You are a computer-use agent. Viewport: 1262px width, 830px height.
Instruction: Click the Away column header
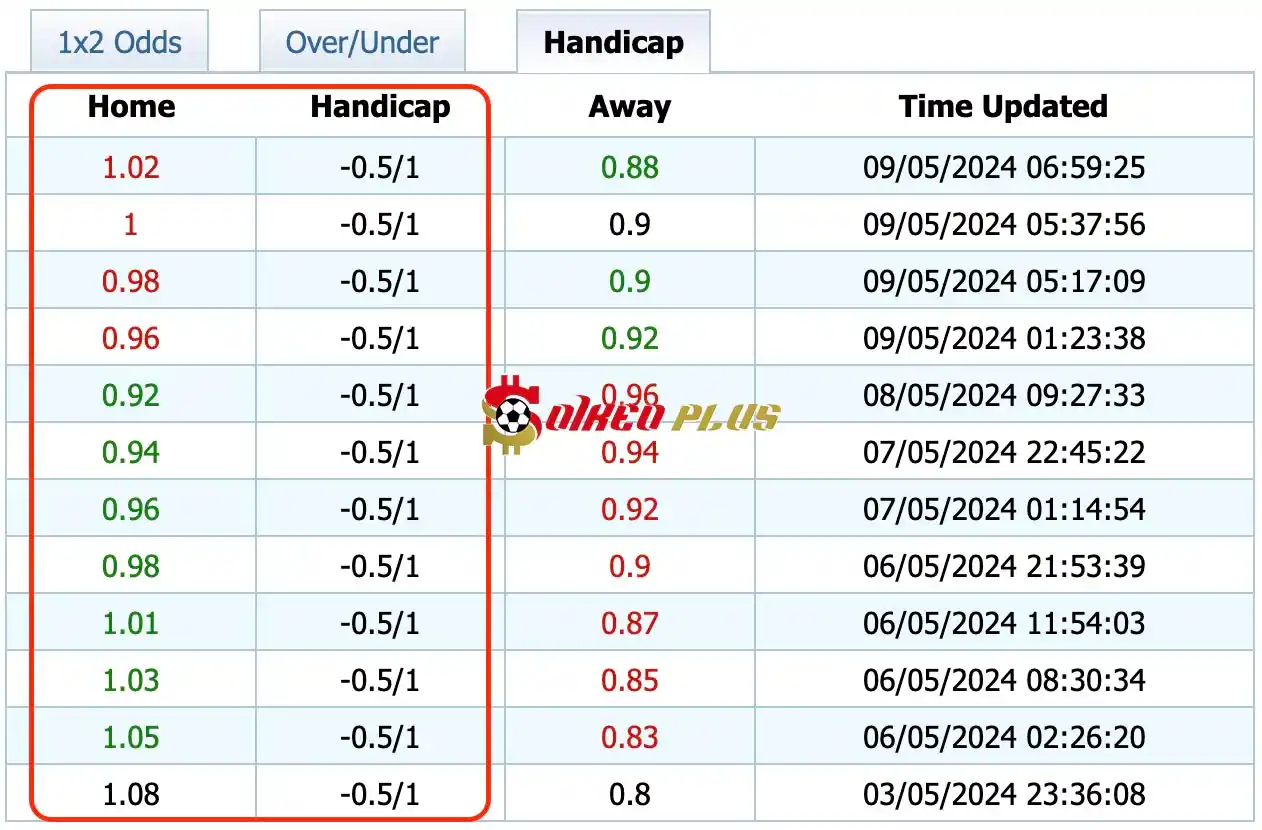point(629,107)
